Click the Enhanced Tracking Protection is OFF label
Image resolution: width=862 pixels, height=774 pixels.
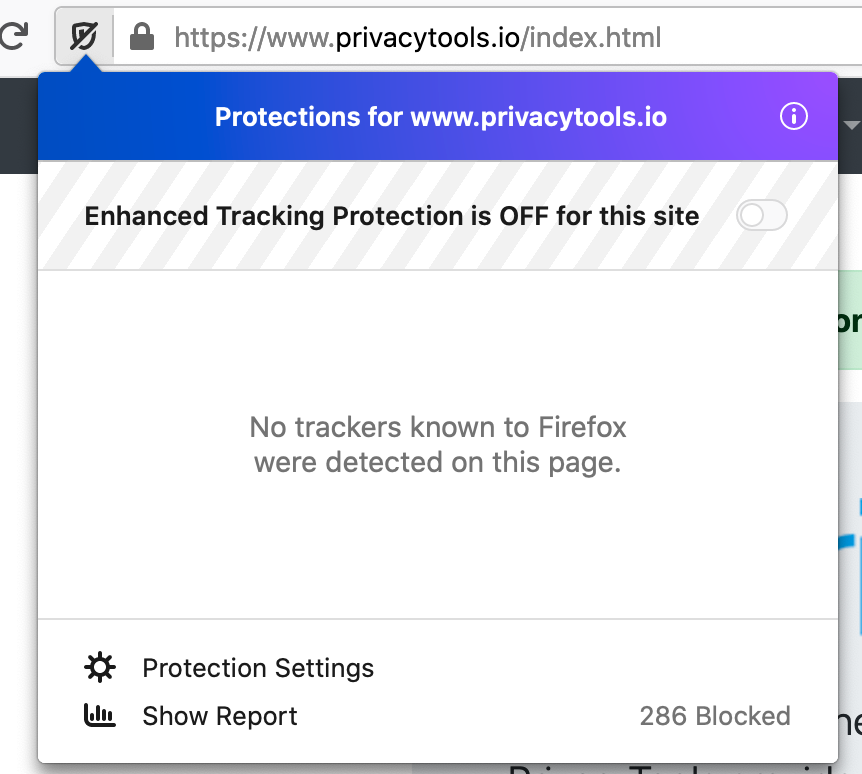click(391, 216)
